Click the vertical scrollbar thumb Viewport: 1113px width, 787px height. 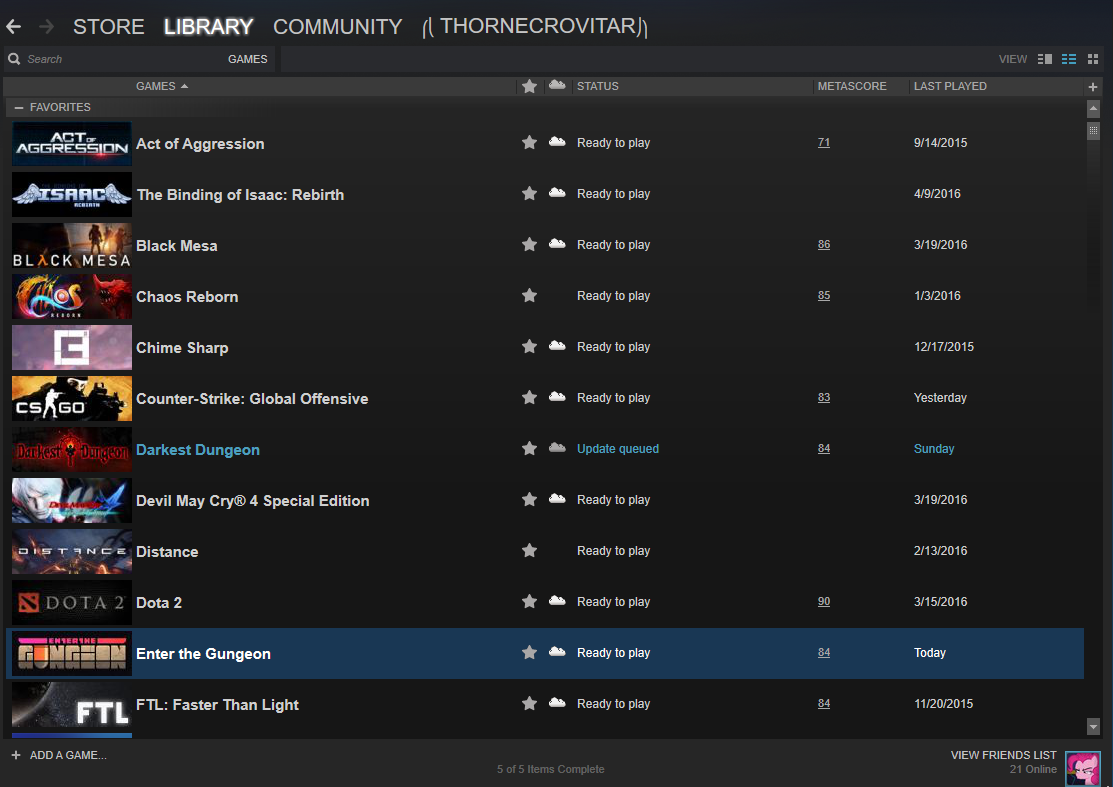pos(1093,131)
